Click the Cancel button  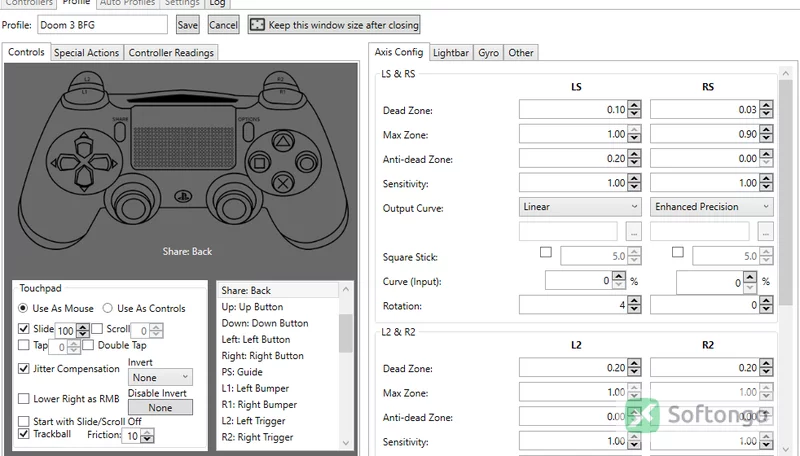tap(223, 24)
